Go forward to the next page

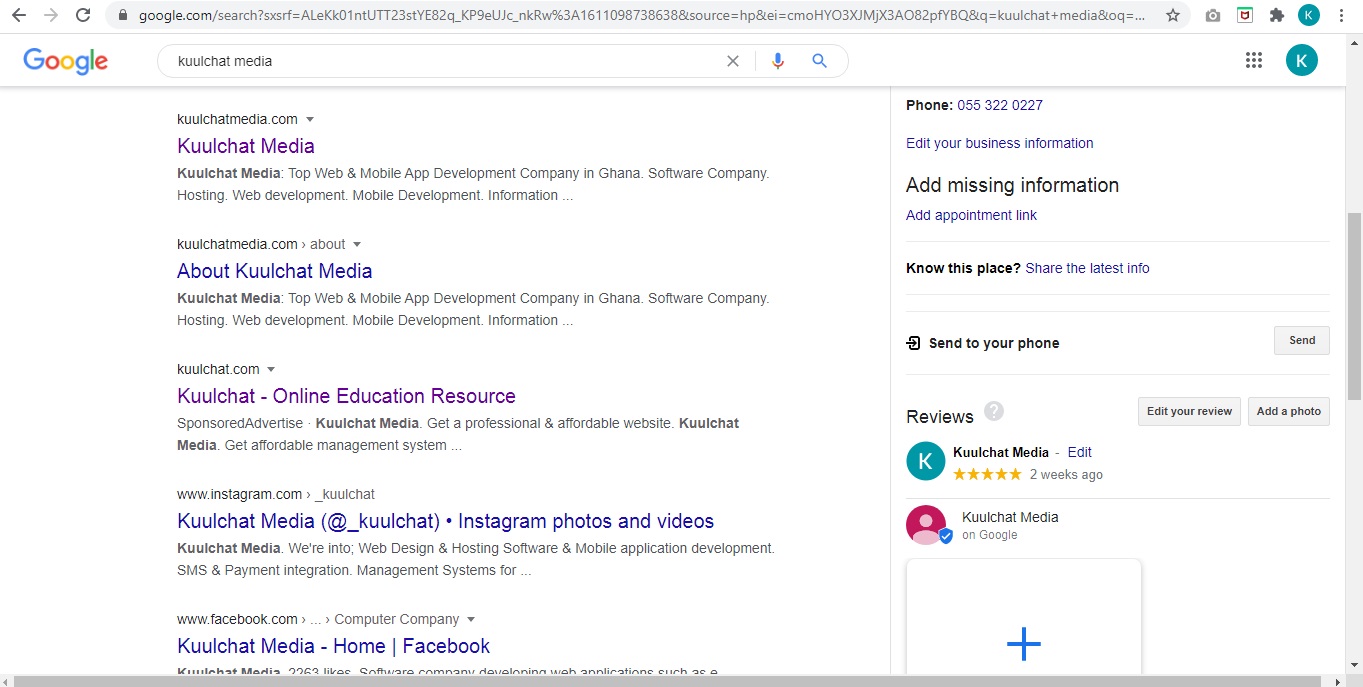click(51, 16)
